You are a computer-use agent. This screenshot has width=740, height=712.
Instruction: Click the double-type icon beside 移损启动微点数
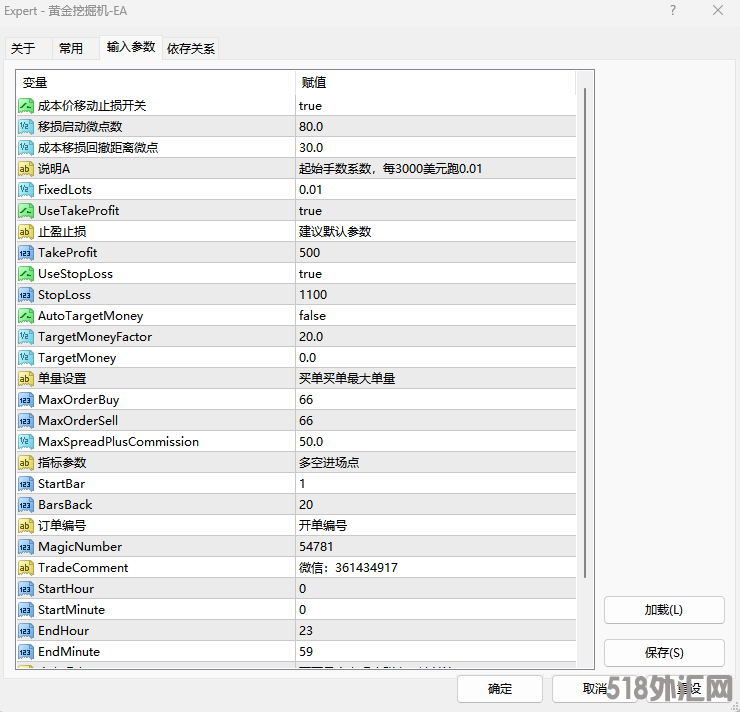(x=25, y=126)
